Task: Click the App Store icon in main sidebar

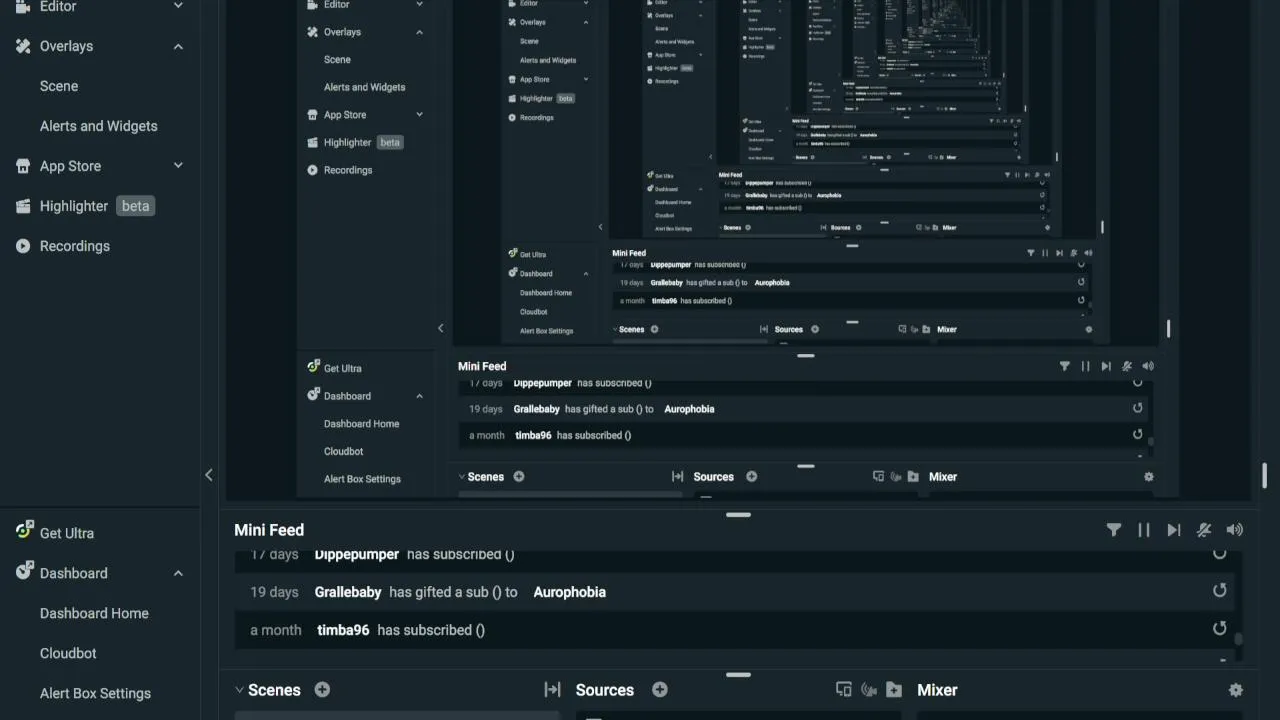Action: (x=23, y=166)
